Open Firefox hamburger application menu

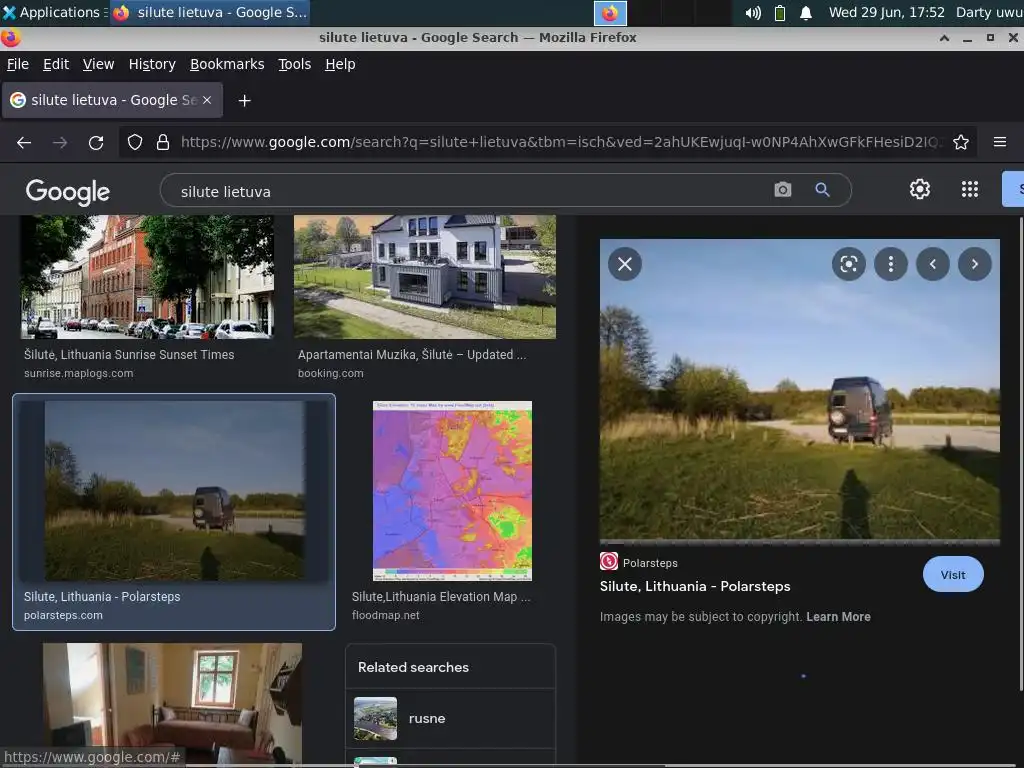tap(1000, 142)
